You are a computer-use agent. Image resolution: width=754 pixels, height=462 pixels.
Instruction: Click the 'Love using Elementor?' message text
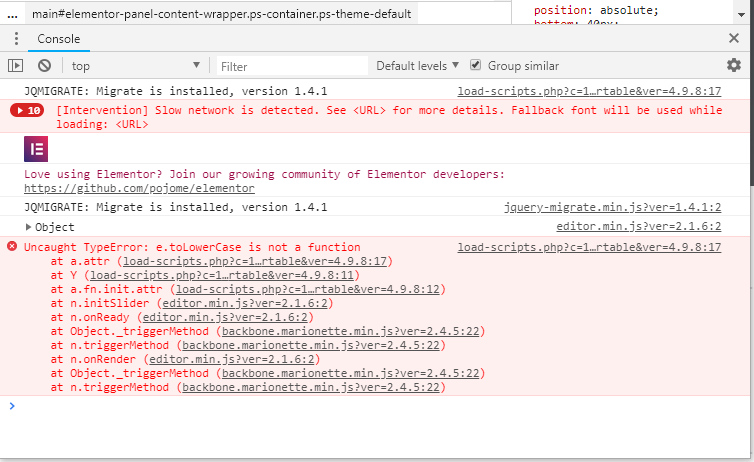pos(264,174)
